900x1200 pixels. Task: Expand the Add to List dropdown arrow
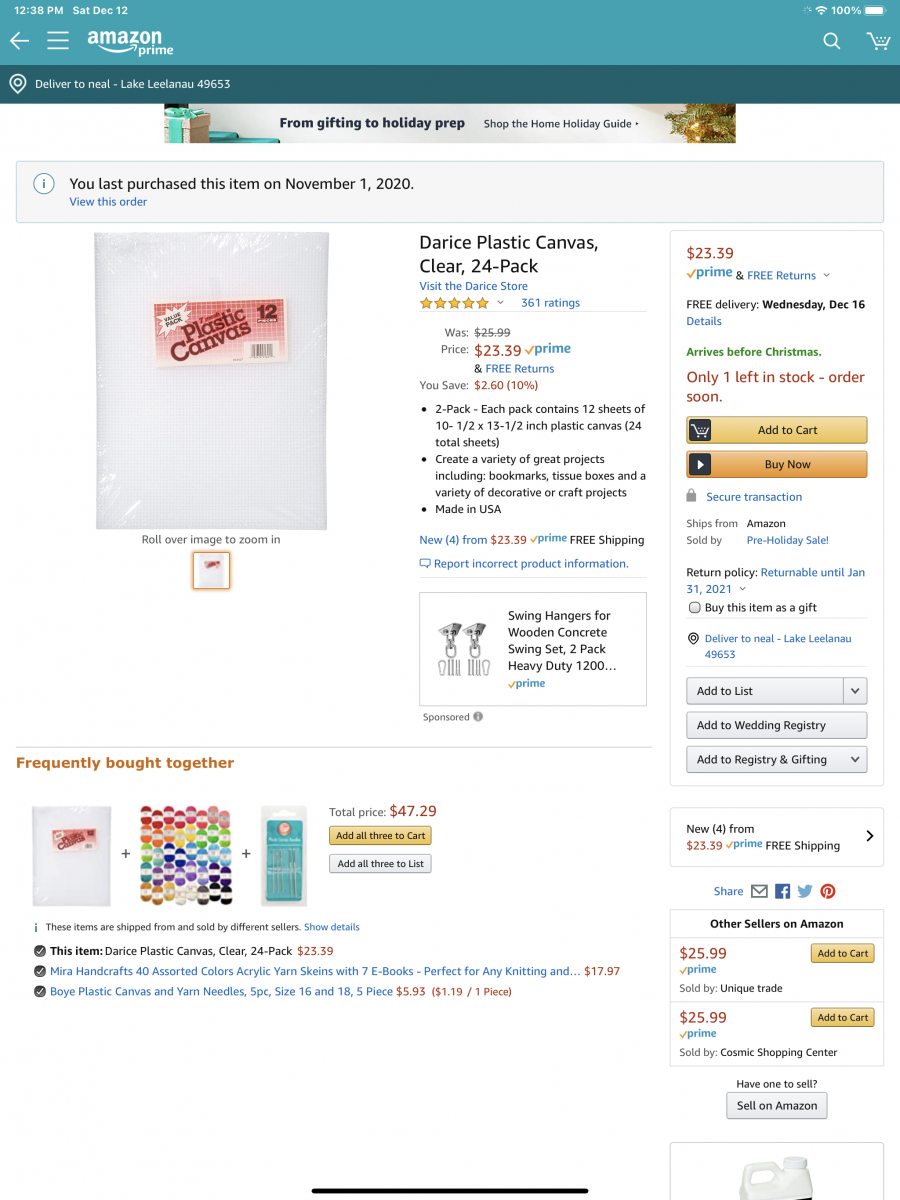[855, 691]
